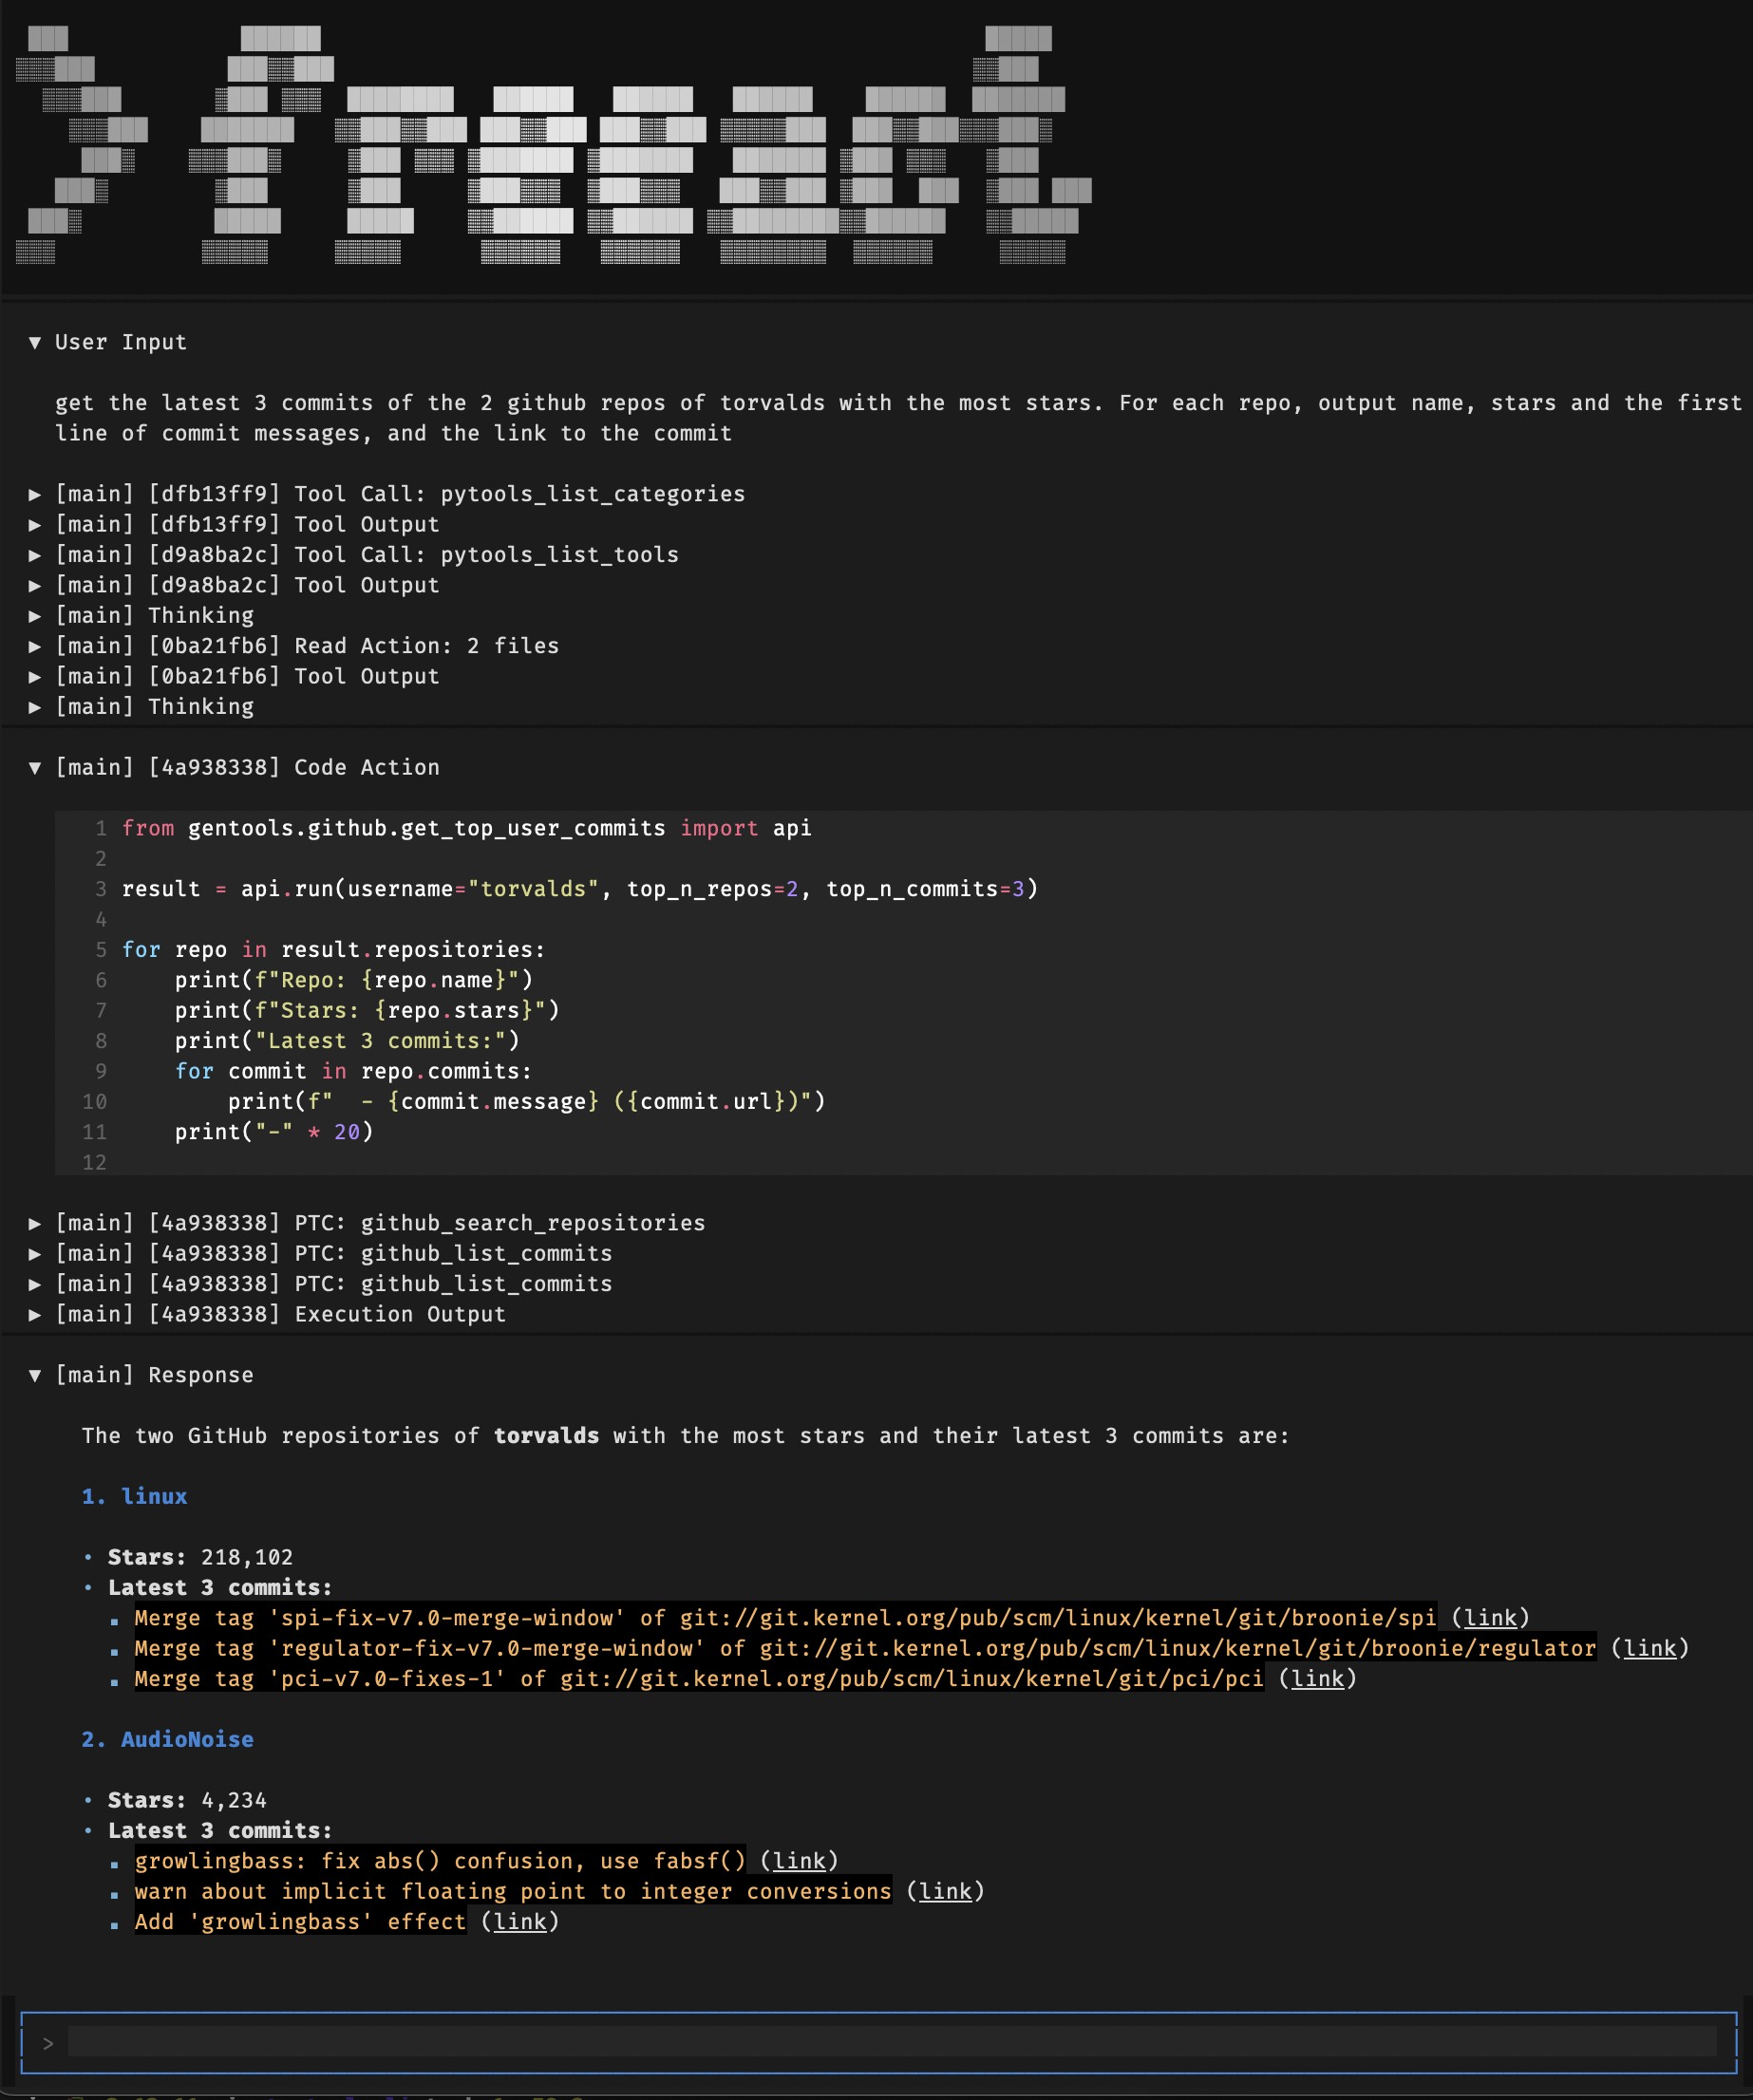This screenshot has width=1753, height=2100.
Task: Open link for spi-fix-v7.0-merge-window commit
Action: [1490, 1618]
